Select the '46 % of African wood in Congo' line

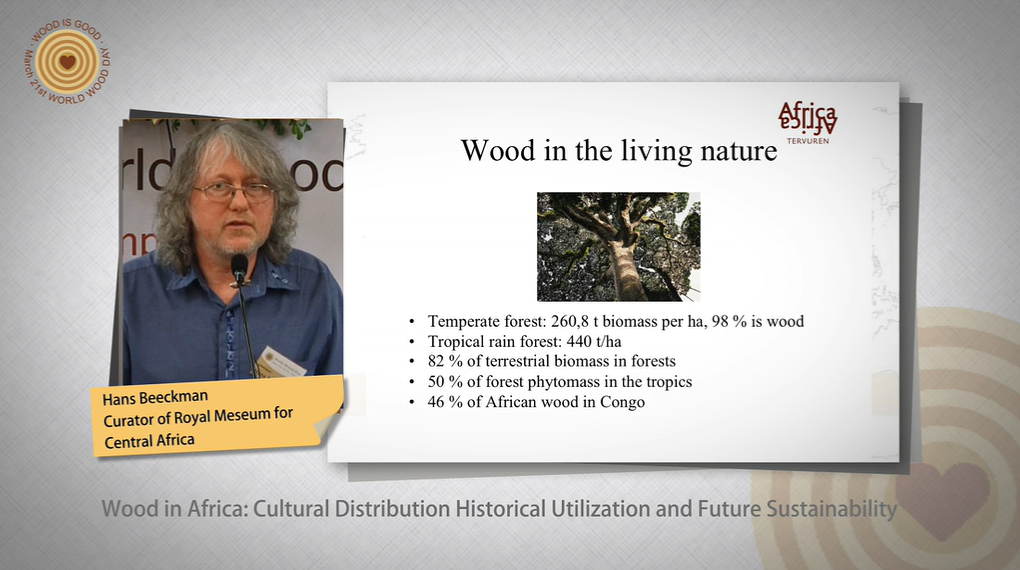(536, 402)
